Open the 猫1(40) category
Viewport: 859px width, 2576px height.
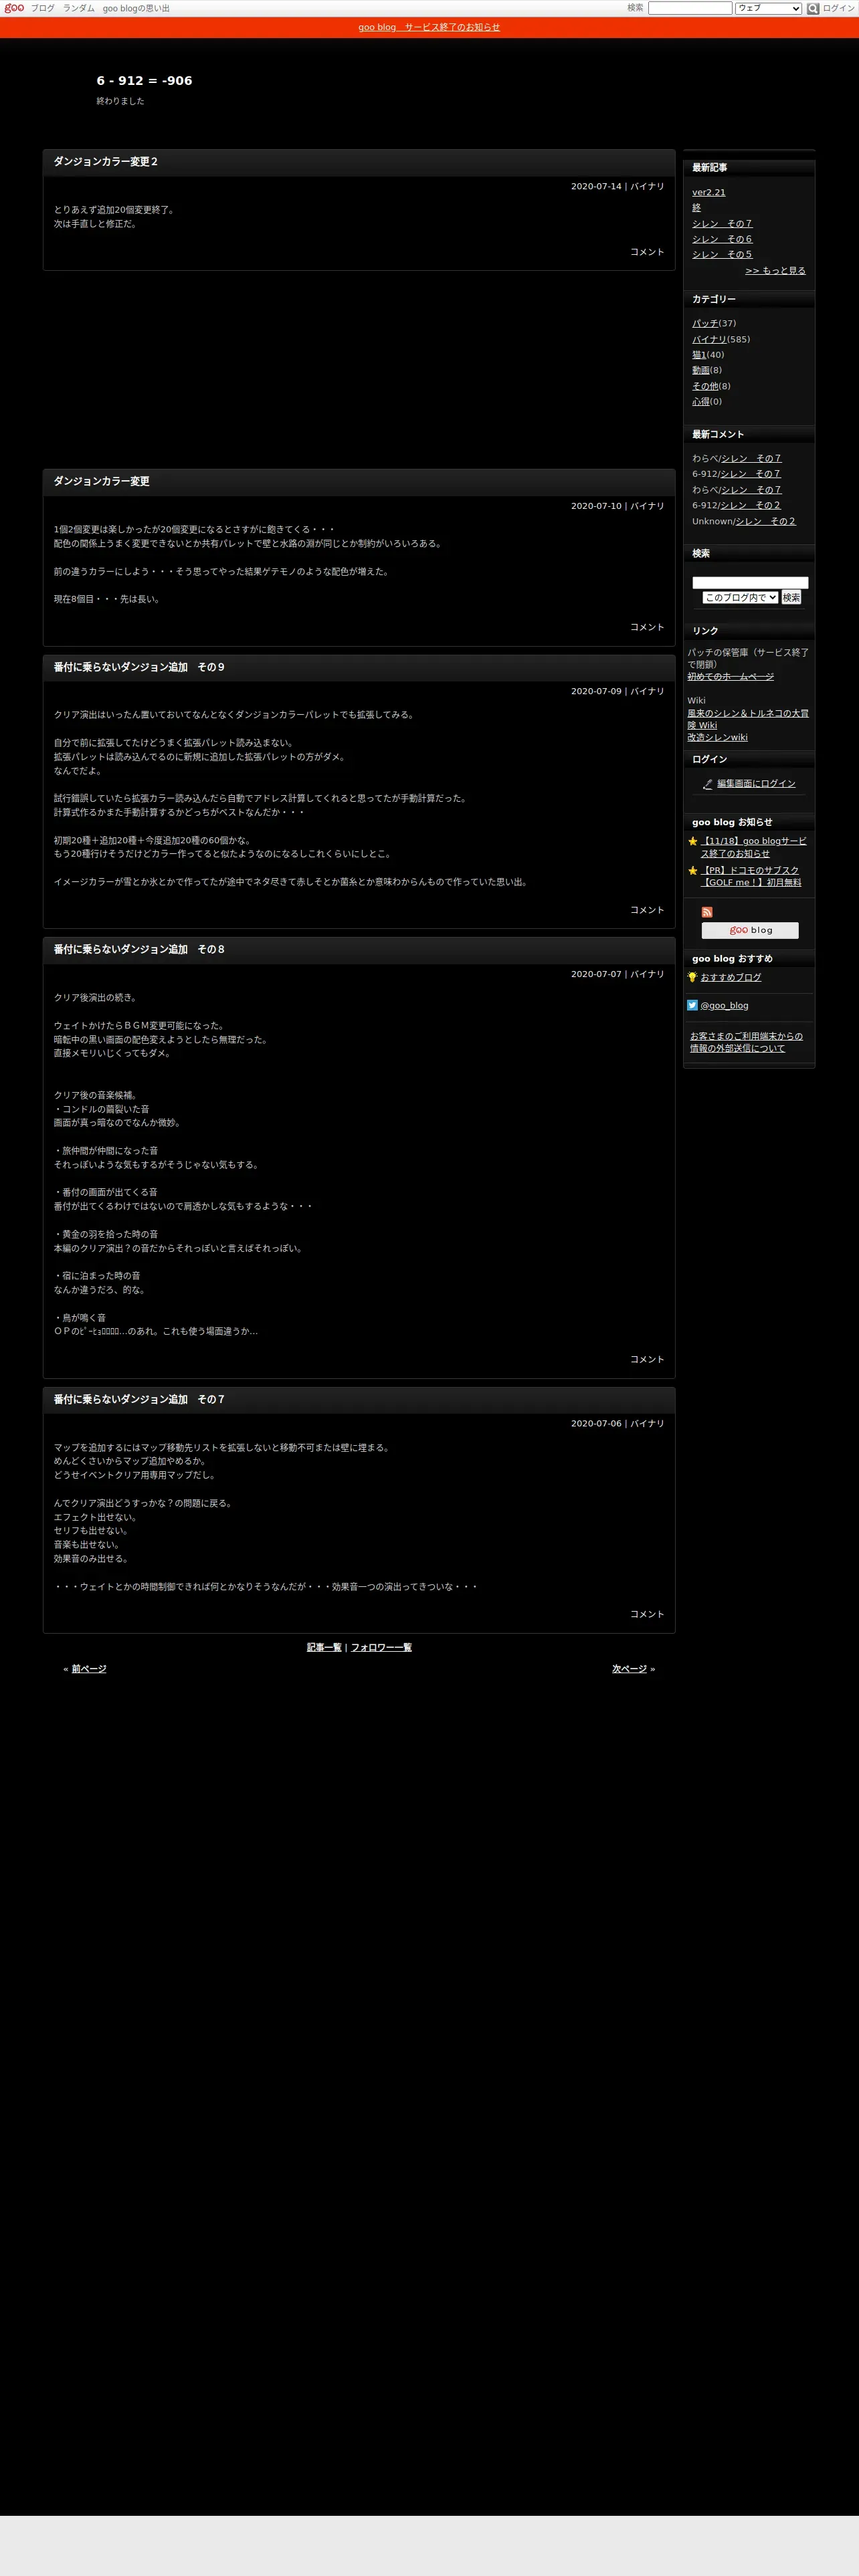[x=699, y=355]
